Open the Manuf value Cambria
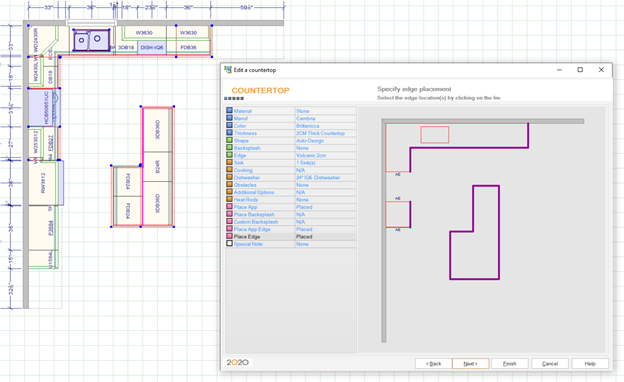The image size is (624, 382). (306, 118)
